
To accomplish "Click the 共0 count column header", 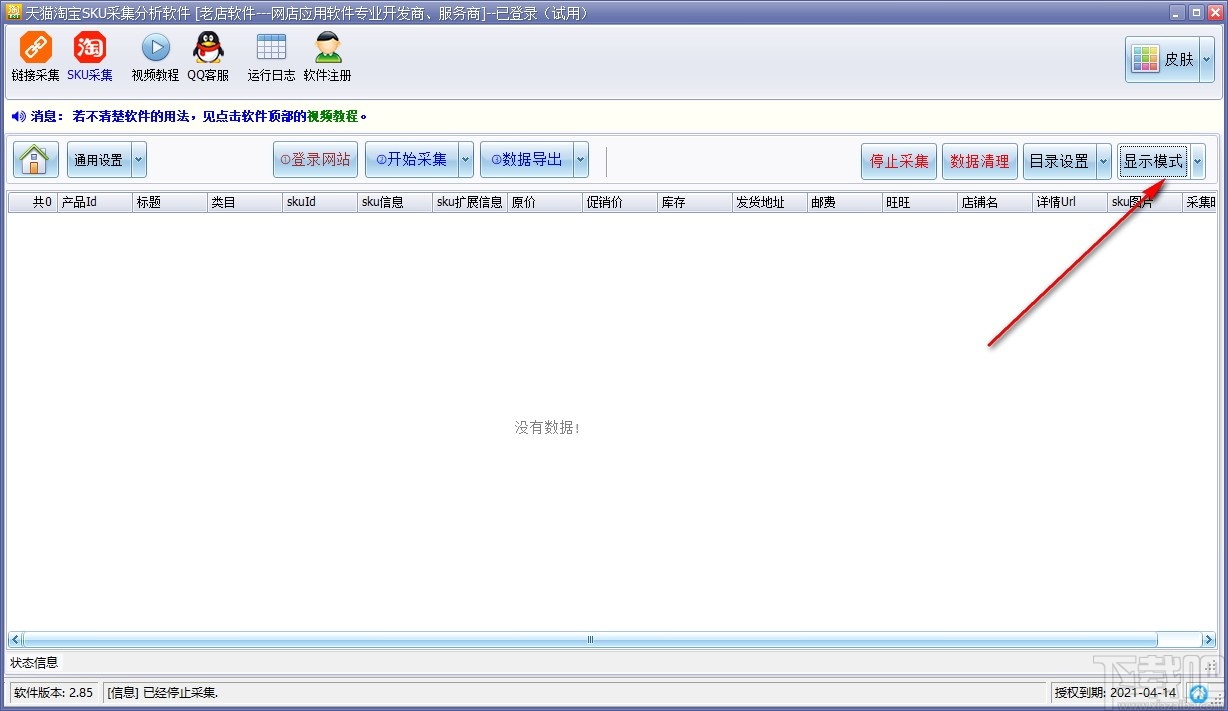I will [x=33, y=202].
